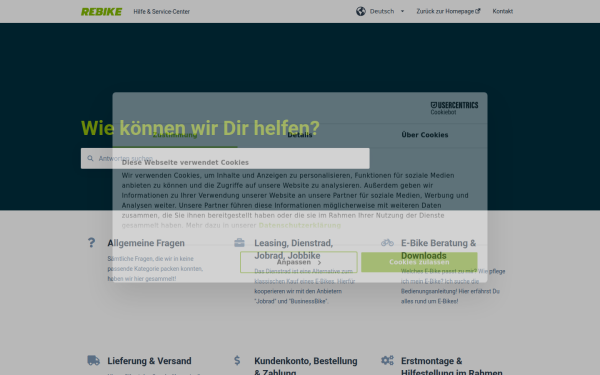Click the Anpassen button

[x=298, y=262]
